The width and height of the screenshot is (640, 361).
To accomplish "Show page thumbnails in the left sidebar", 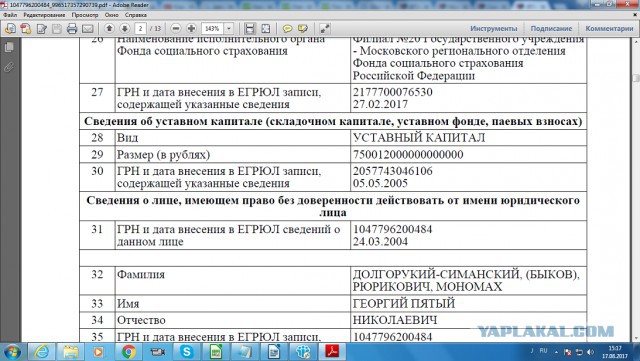I will 9,47.
